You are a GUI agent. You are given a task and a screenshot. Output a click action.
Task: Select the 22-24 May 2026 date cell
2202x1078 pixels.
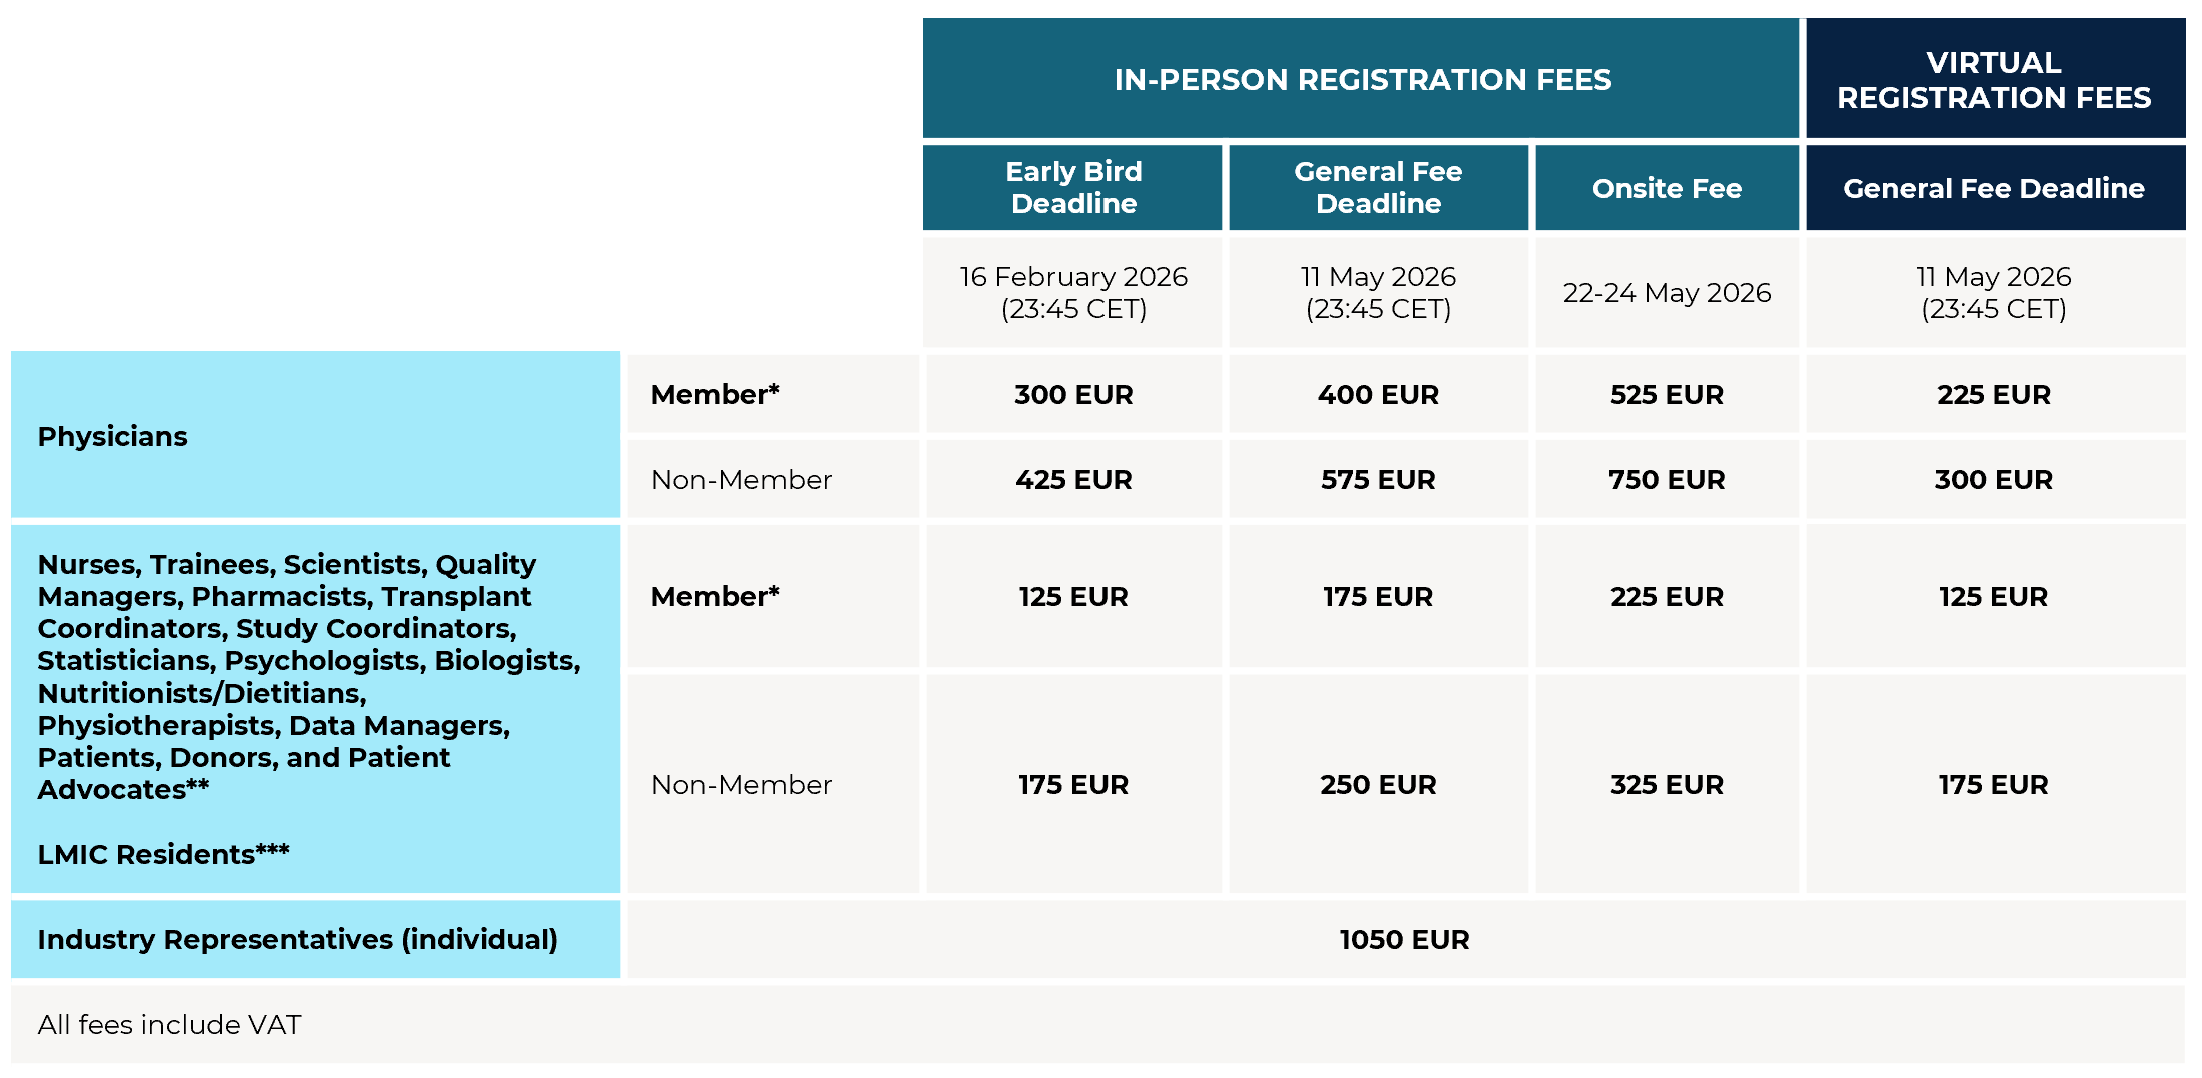coord(1666,292)
